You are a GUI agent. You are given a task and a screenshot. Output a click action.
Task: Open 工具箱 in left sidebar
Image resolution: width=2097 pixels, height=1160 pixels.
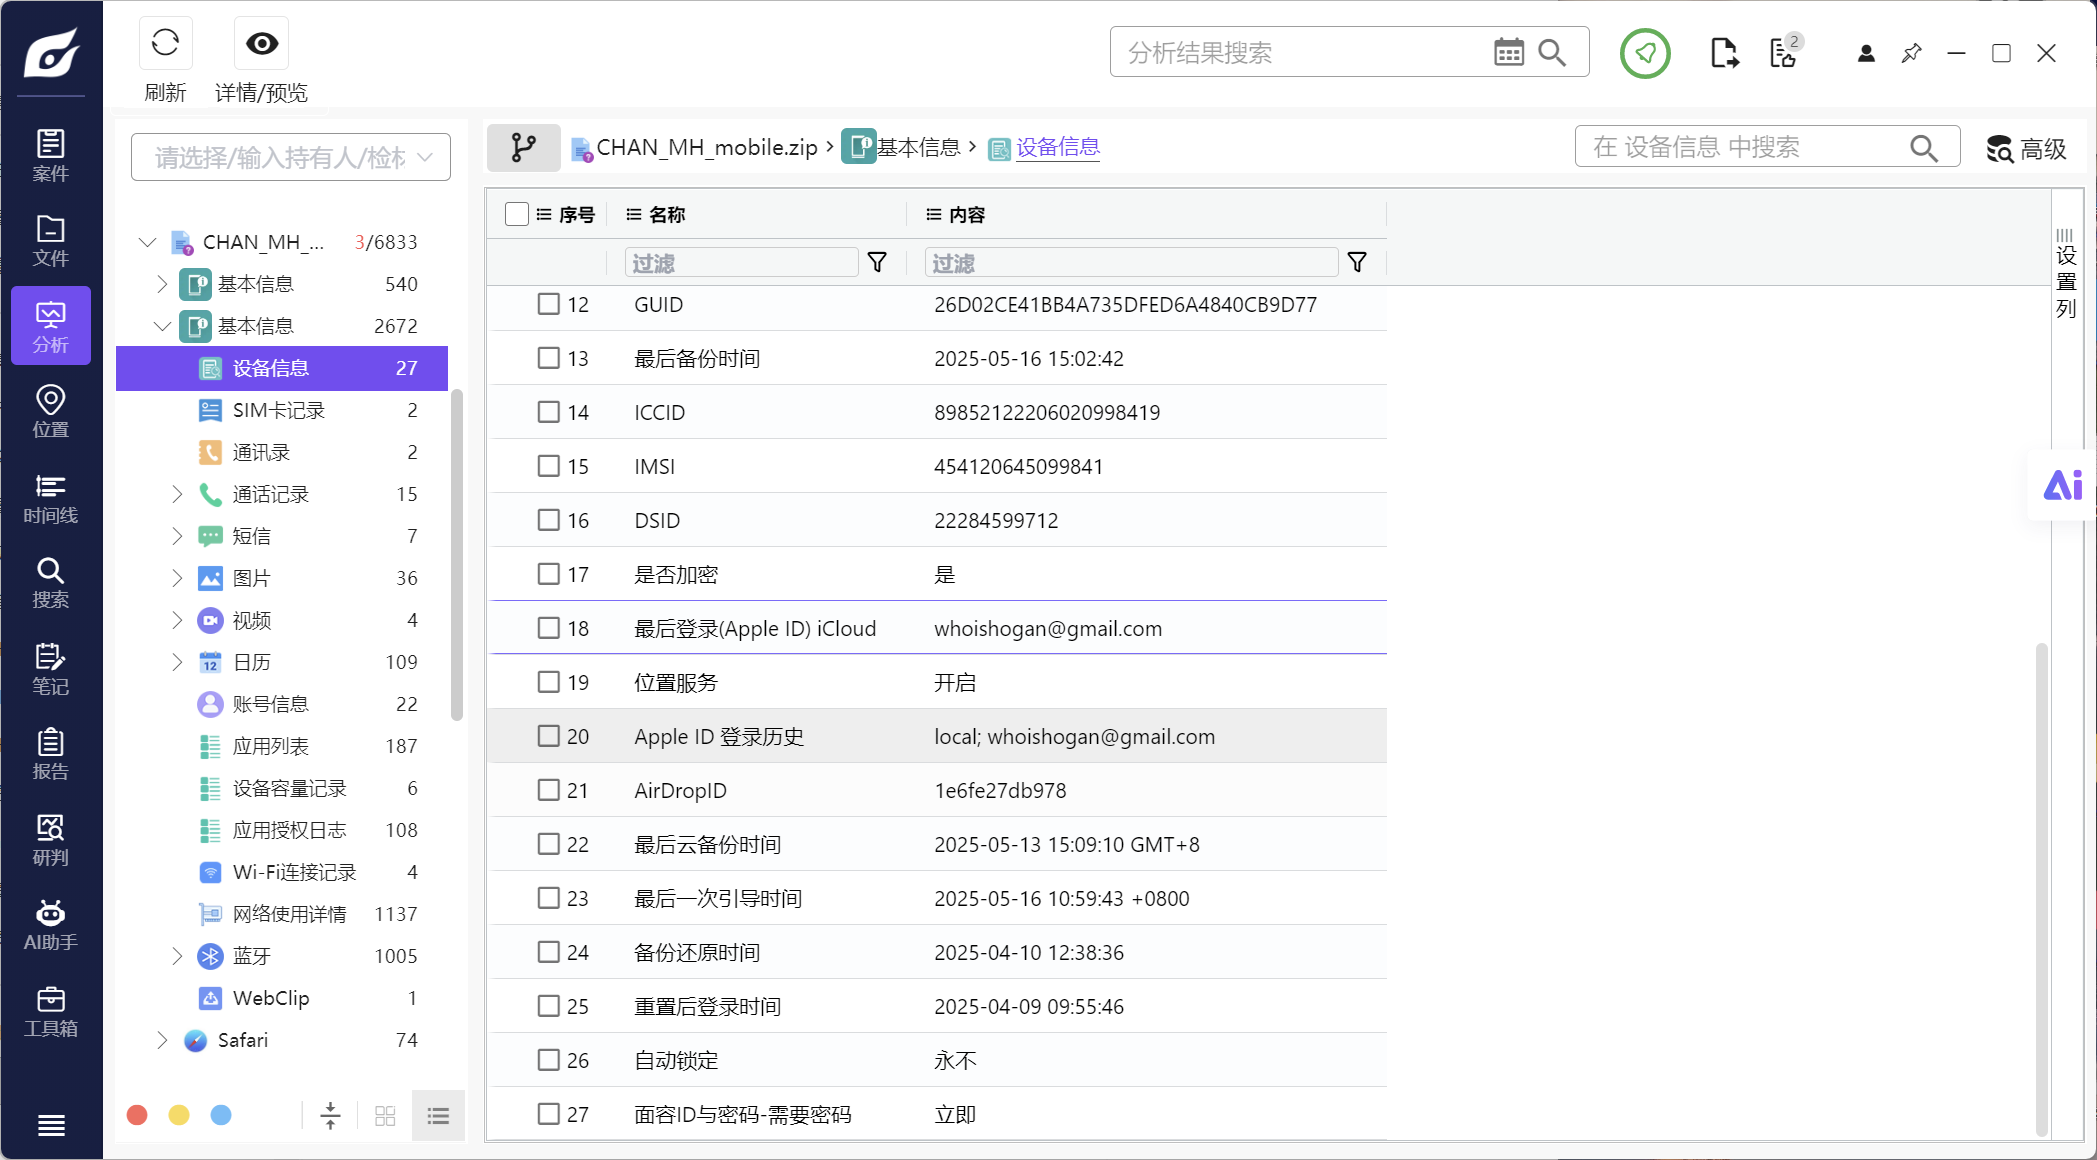[x=51, y=1012]
